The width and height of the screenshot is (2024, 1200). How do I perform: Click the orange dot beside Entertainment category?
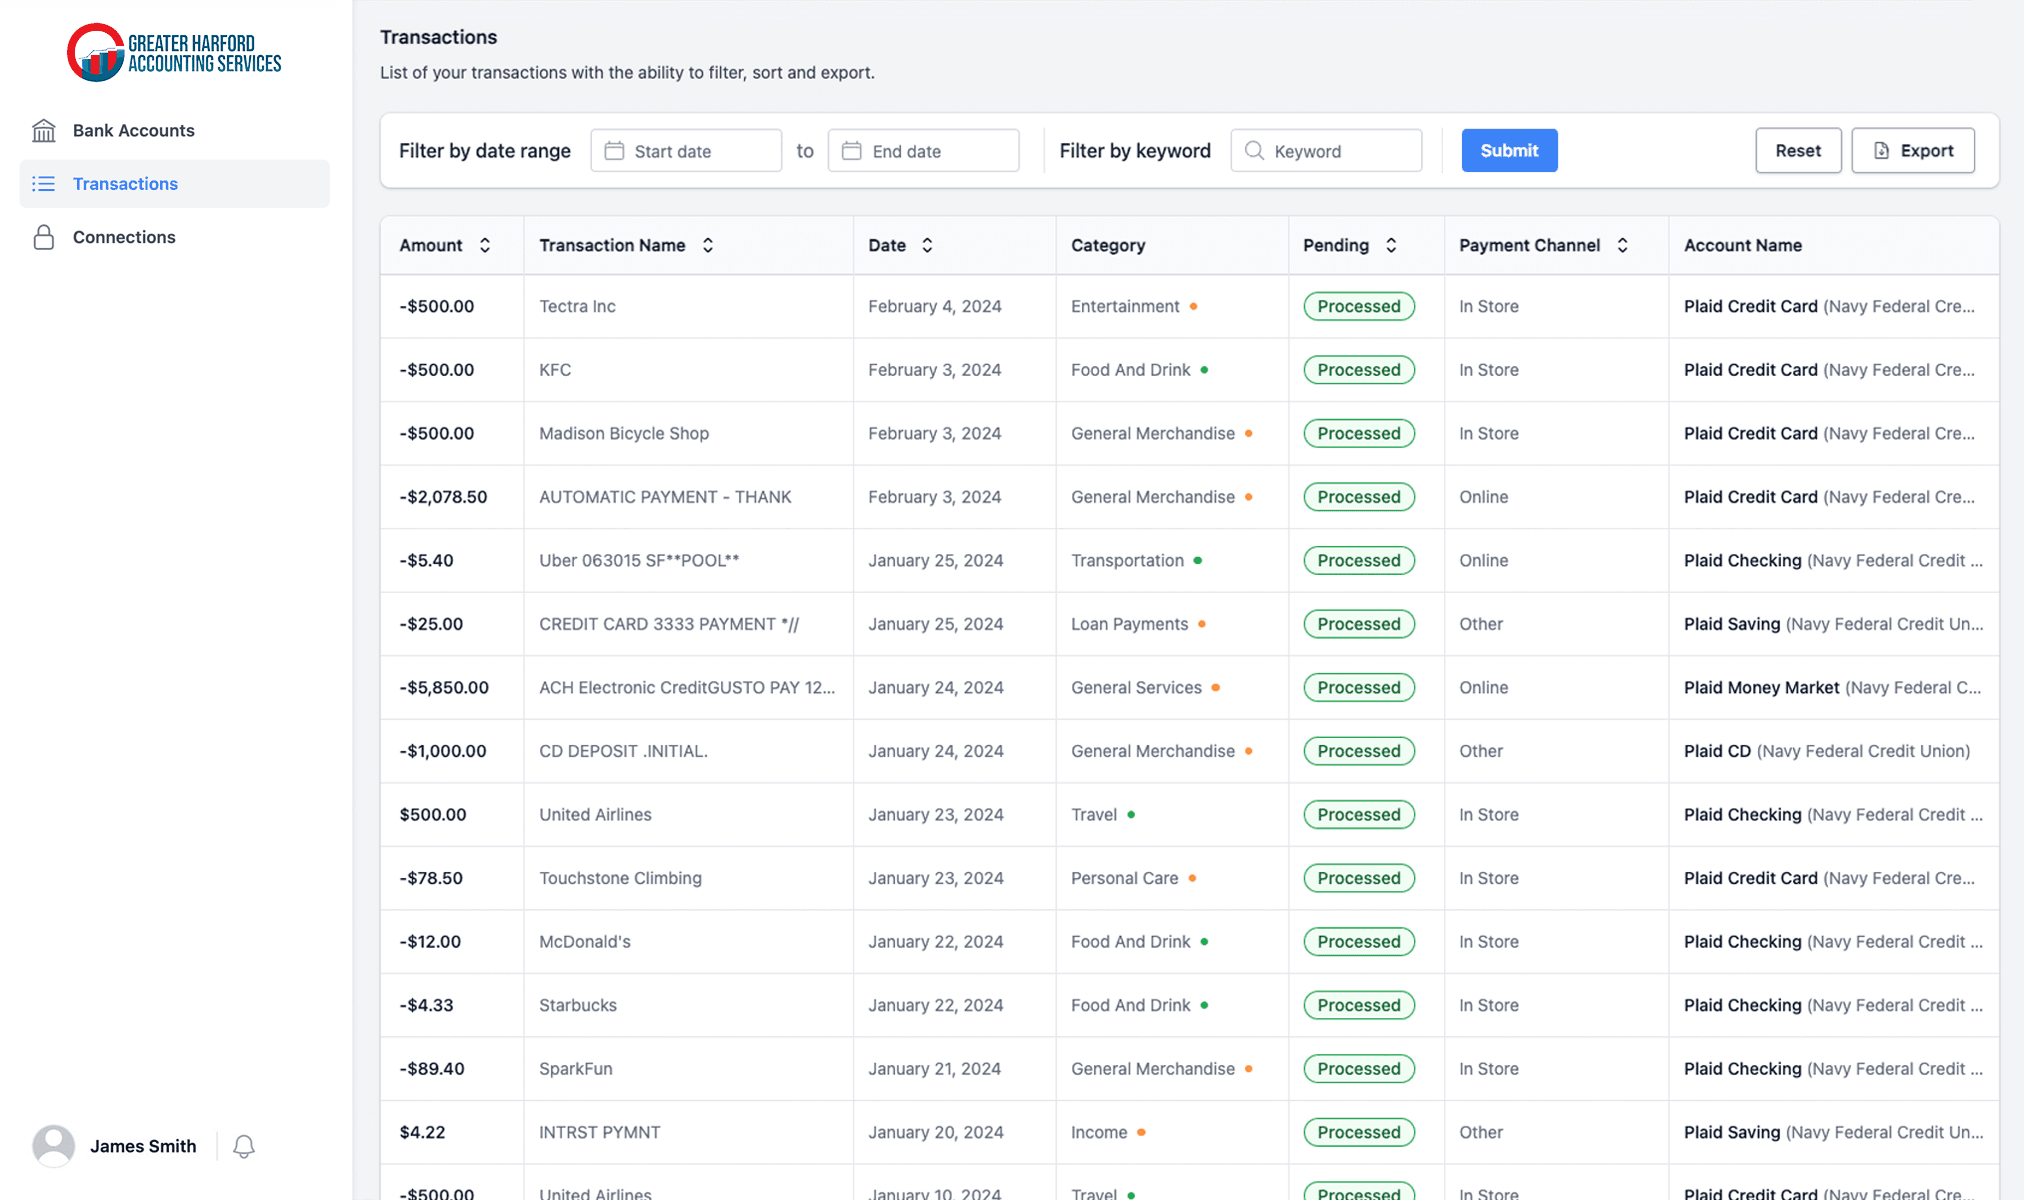click(x=1196, y=307)
